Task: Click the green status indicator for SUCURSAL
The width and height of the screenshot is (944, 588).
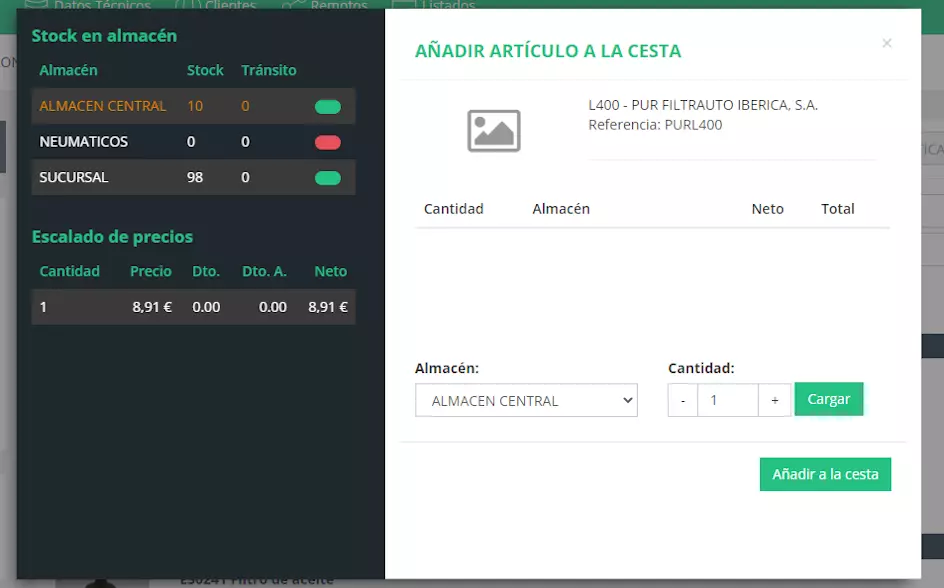Action: click(x=327, y=178)
